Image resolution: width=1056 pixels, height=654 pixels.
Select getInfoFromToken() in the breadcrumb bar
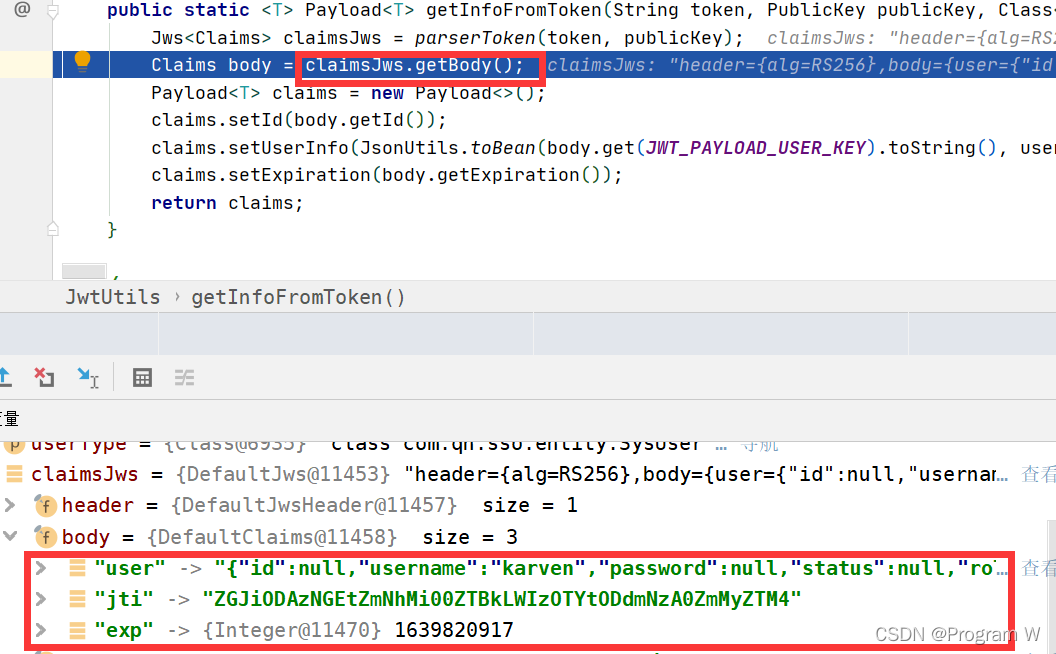click(298, 297)
